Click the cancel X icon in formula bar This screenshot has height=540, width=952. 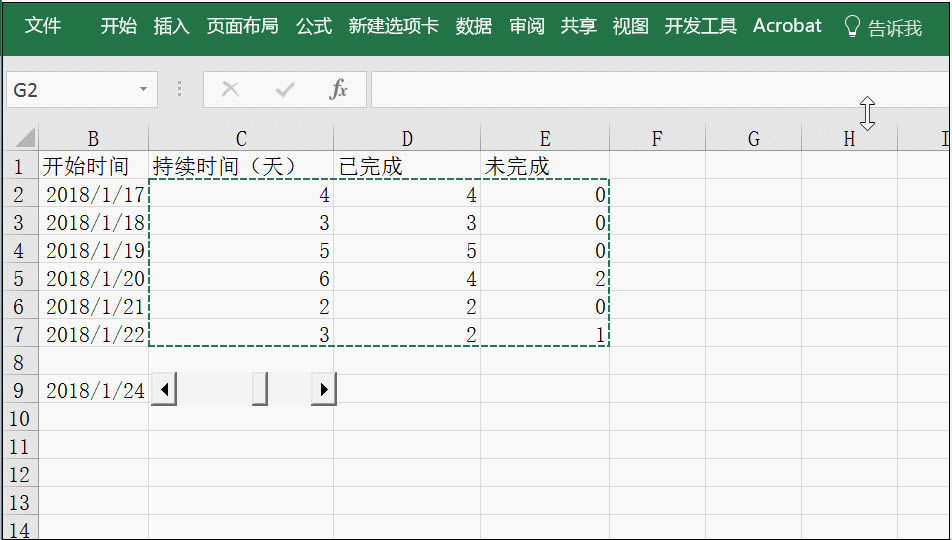click(x=230, y=90)
